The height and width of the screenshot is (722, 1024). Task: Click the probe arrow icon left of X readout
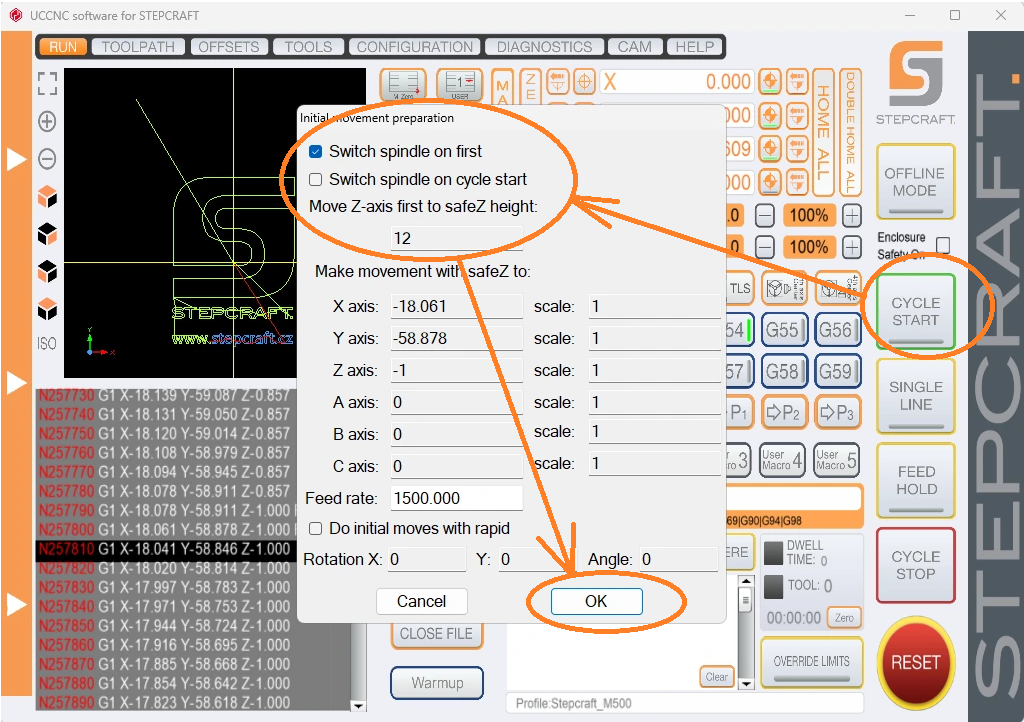557,82
